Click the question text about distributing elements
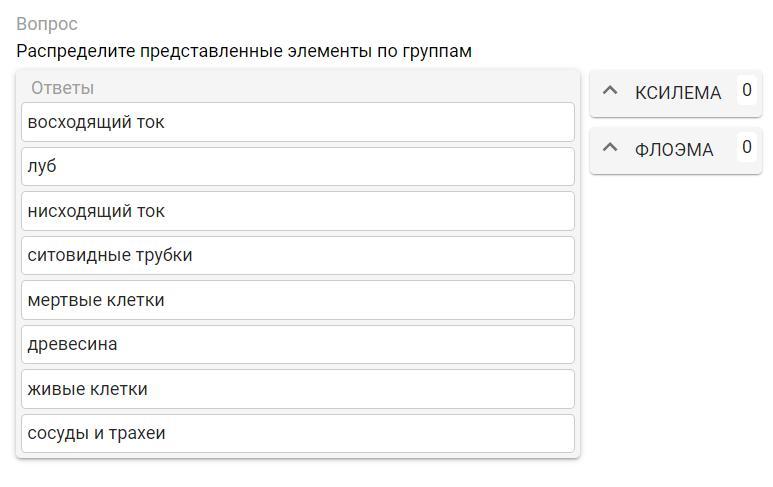The height and width of the screenshot is (487, 773). point(244,51)
